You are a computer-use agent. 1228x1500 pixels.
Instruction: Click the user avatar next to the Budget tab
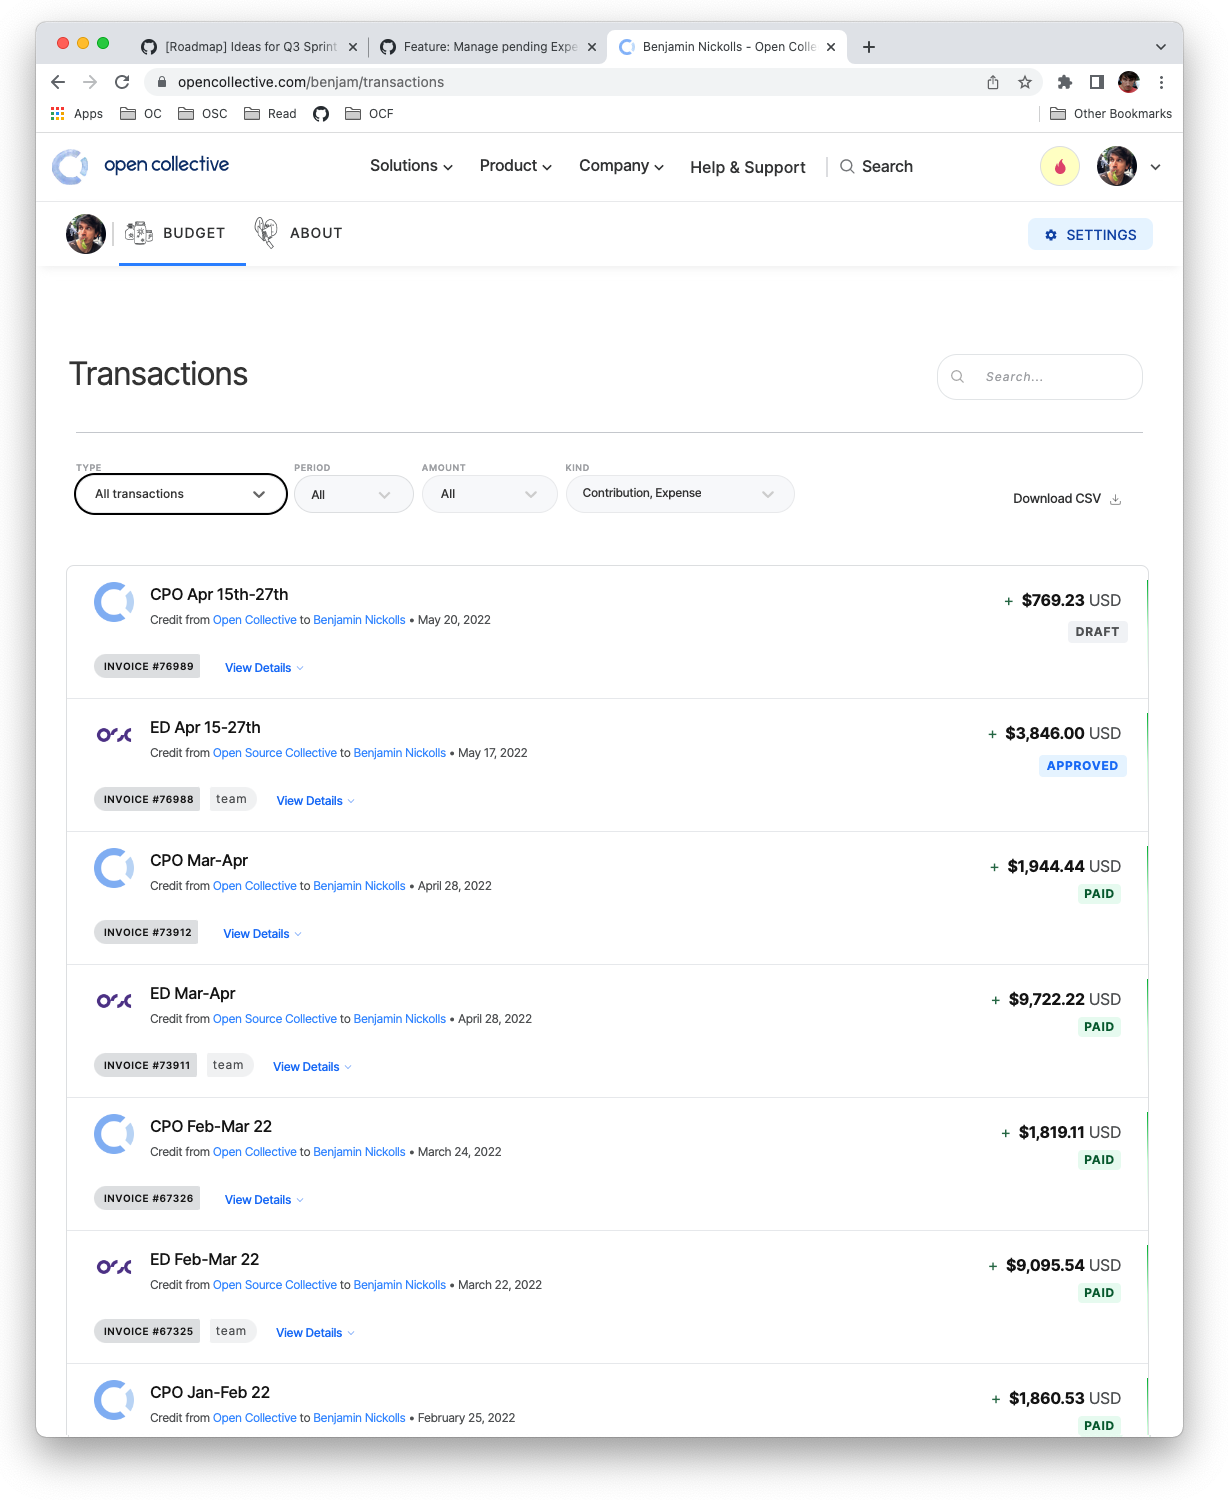click(x=85, y=233)
